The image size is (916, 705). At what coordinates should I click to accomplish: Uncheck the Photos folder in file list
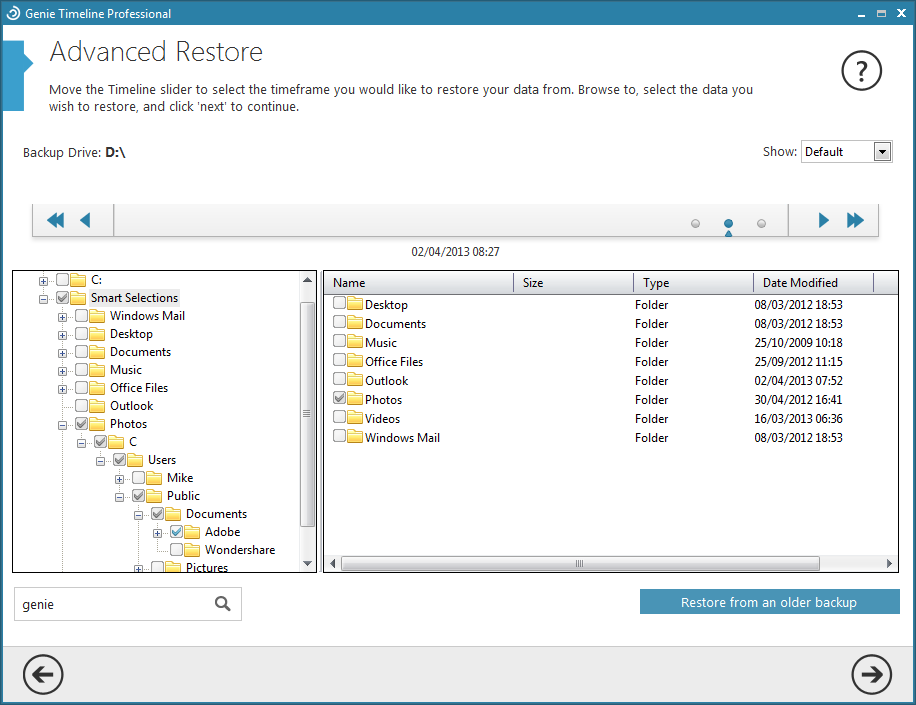tap(340, 399)
